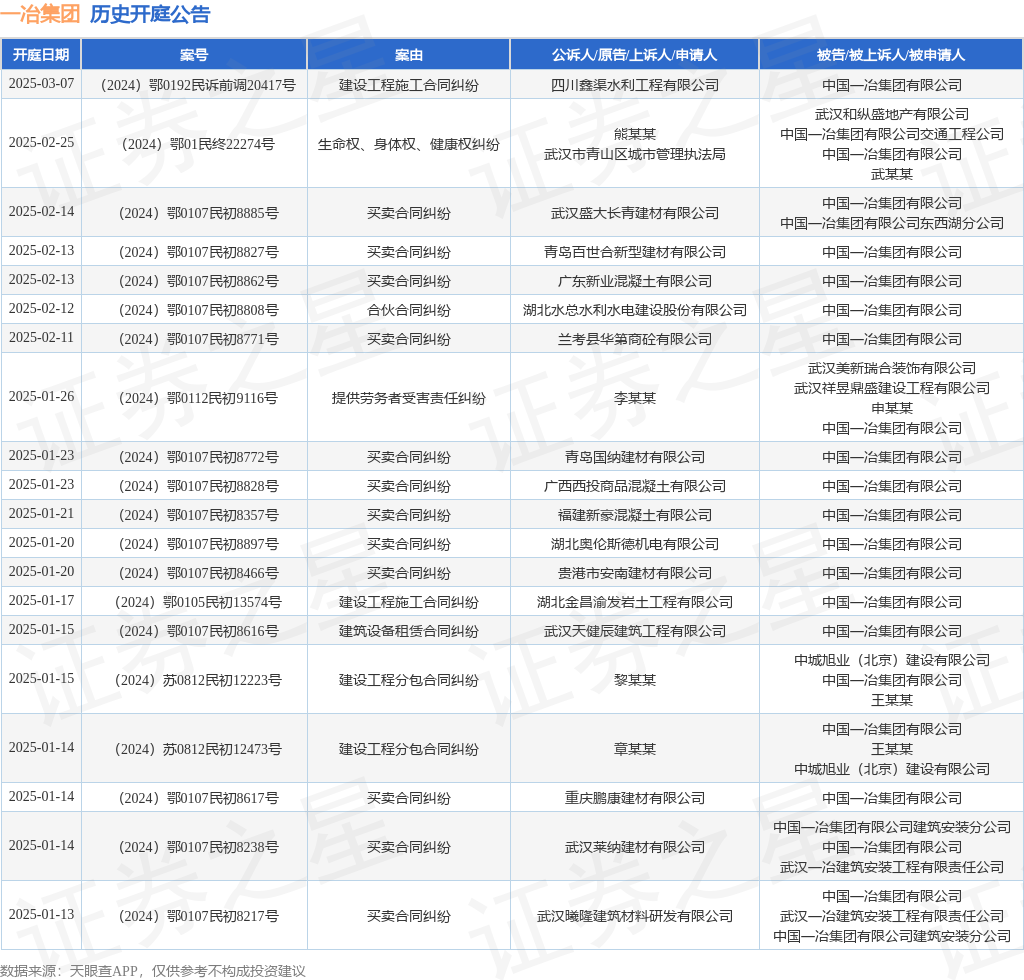
Task: Click 湖北金昌渝发岩土工程有限公司 cell
Action: click(x=634, y=602)
